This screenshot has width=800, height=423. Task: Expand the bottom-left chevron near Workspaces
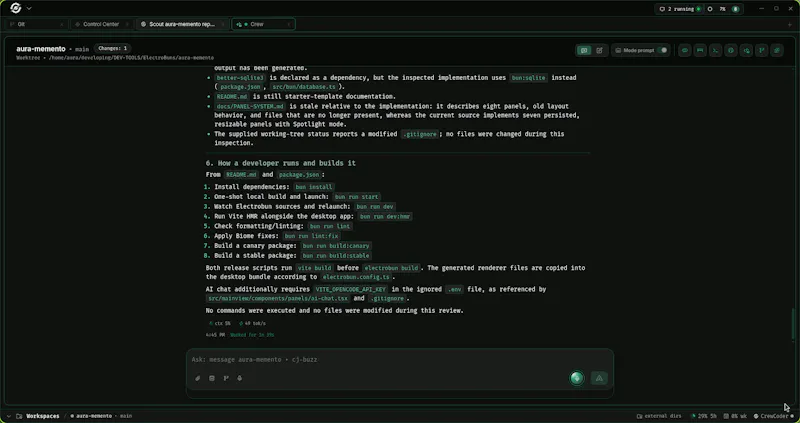(8, 416)
